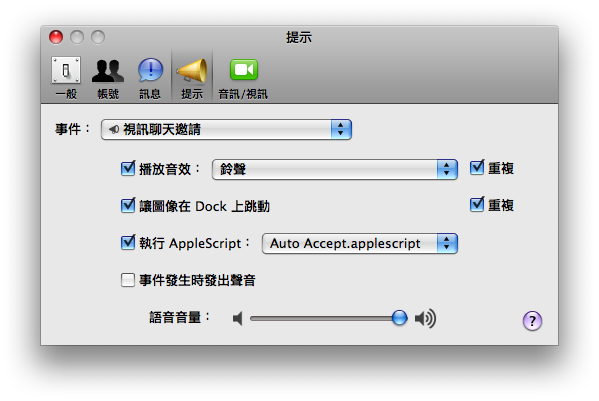Toggle 重複 checkbox beside the 鈴聲 sound

477,168
